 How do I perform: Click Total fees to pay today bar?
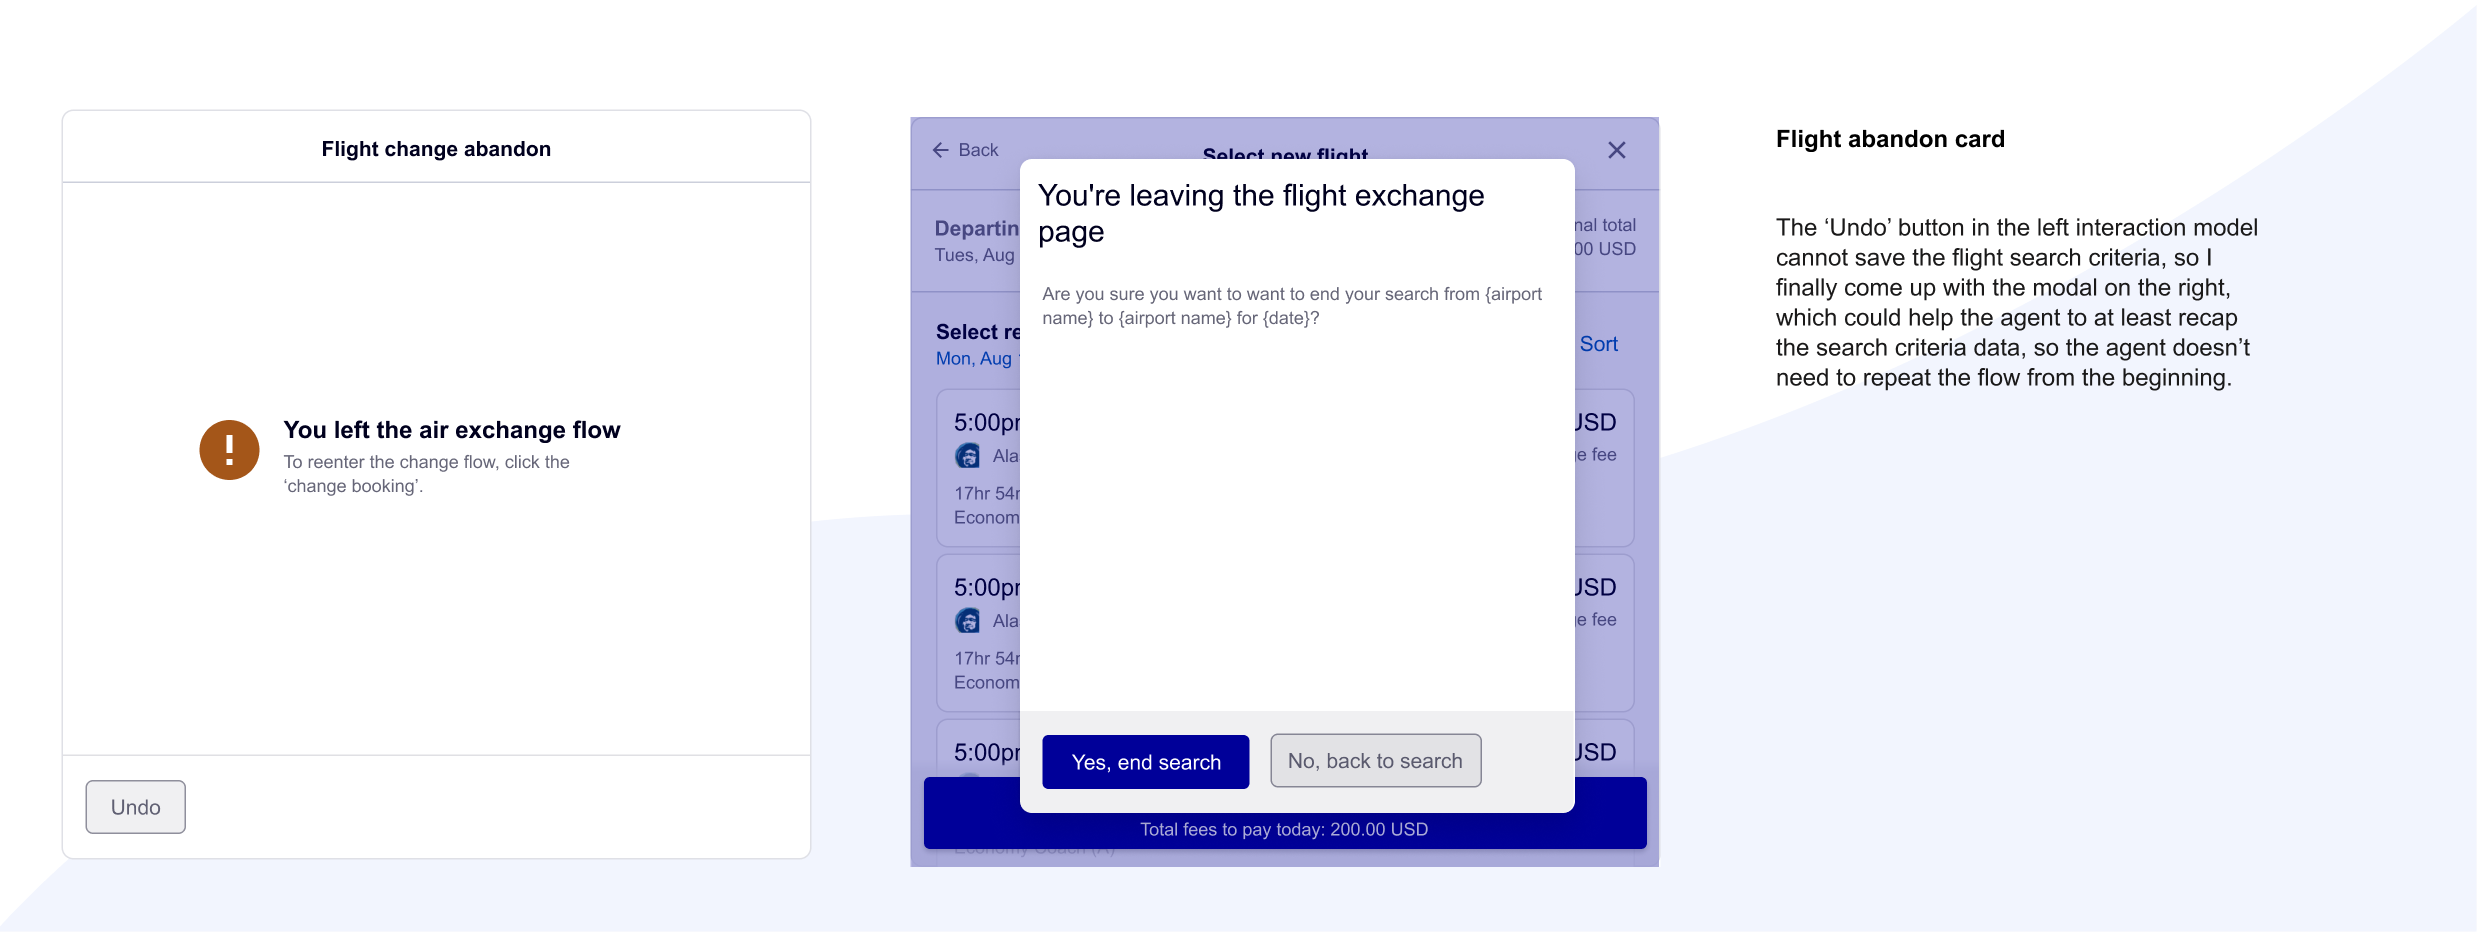point(1284,830)
